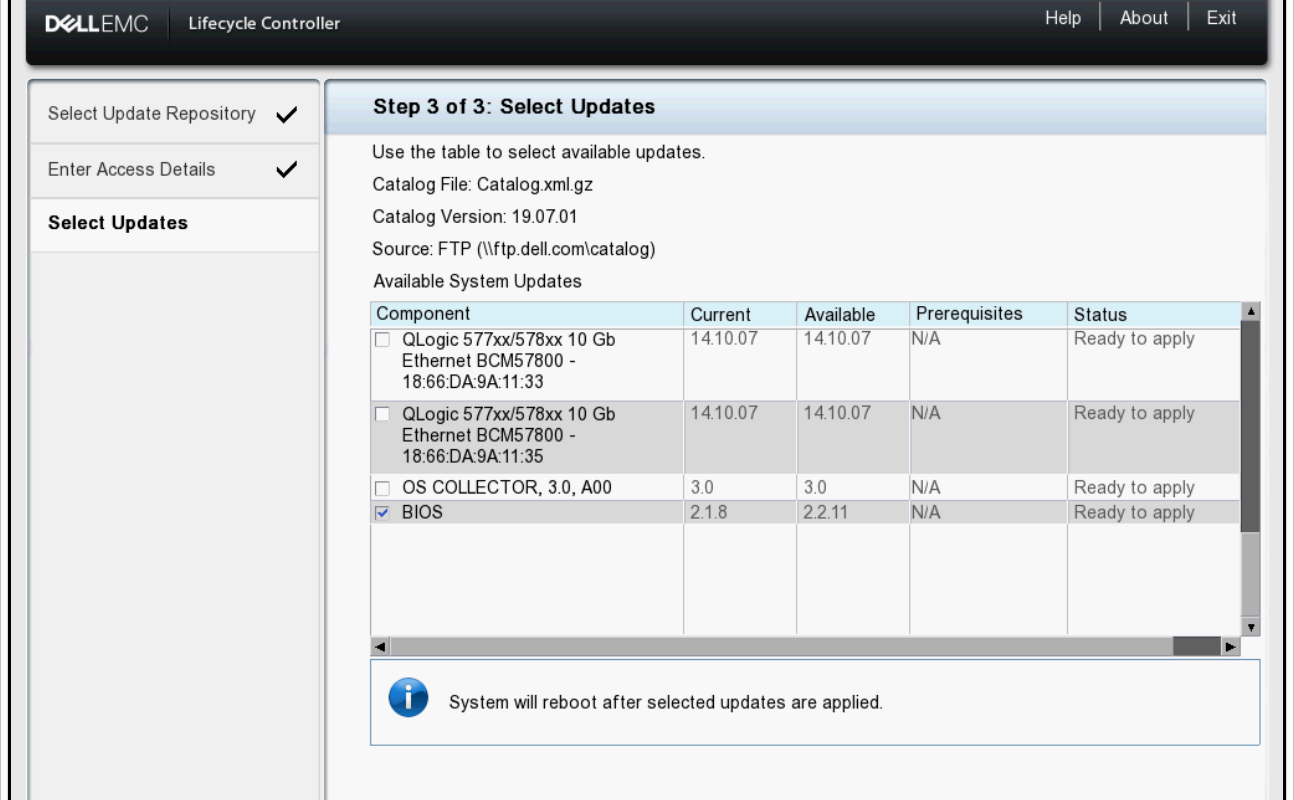Click Catalog Version: 19.07.01 text
Image resolution: width=1294 pixels, height=800 pixels.
[x=475, y=217]
